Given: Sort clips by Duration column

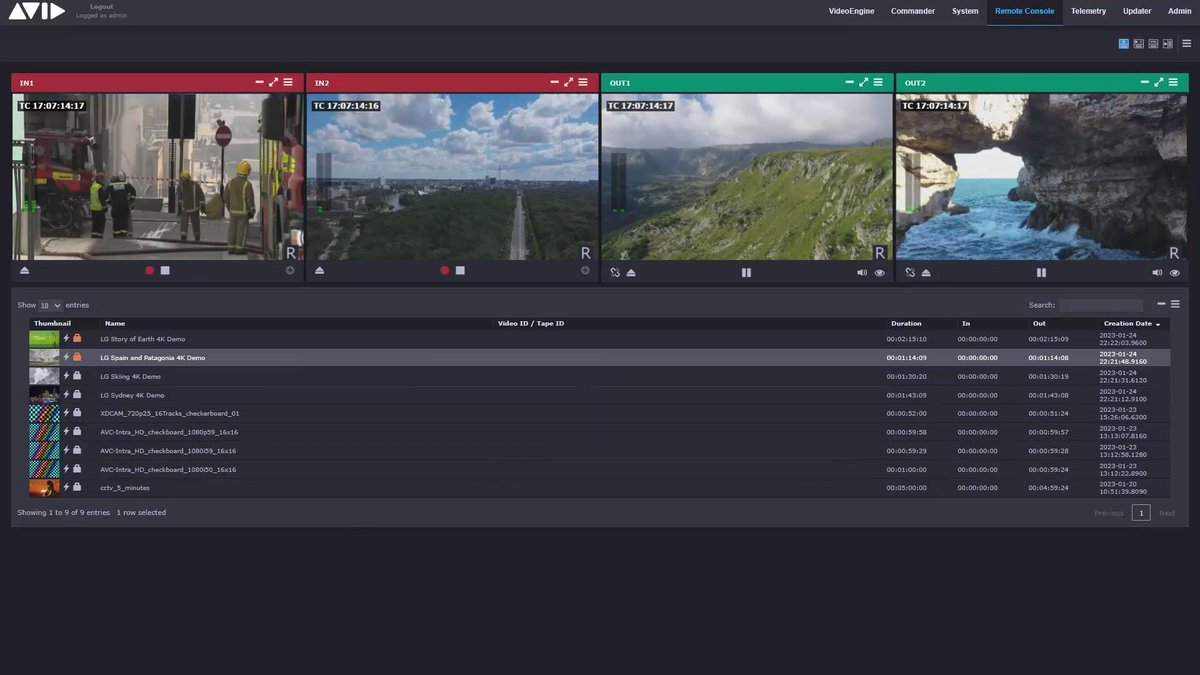Looking at the screenshot, I should point(906,324).
